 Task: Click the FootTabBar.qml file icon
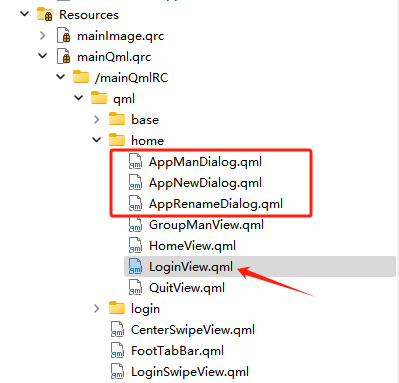(118, 350)
